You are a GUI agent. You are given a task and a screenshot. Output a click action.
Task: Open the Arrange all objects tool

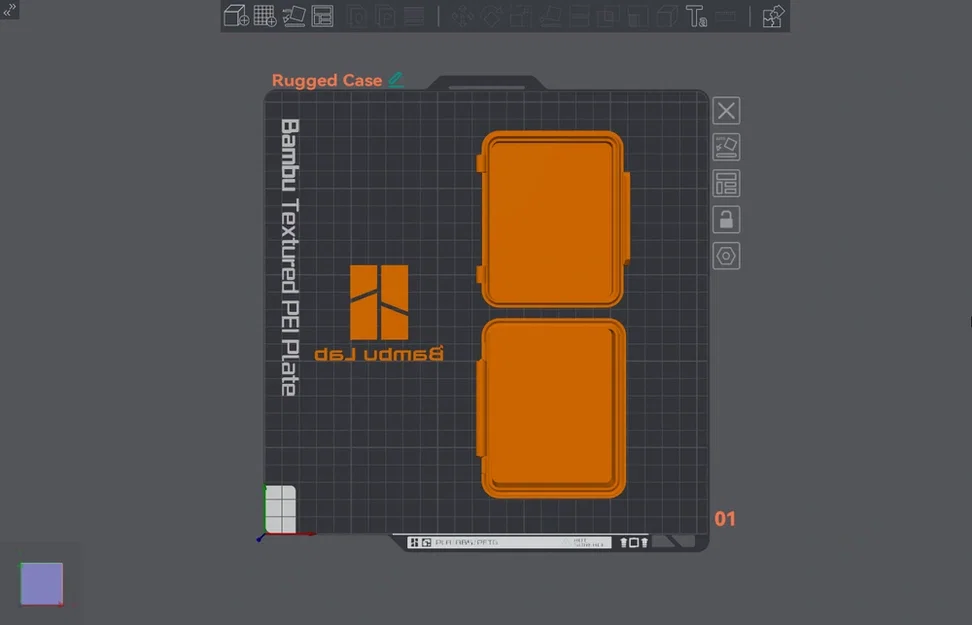click(322, 16)
